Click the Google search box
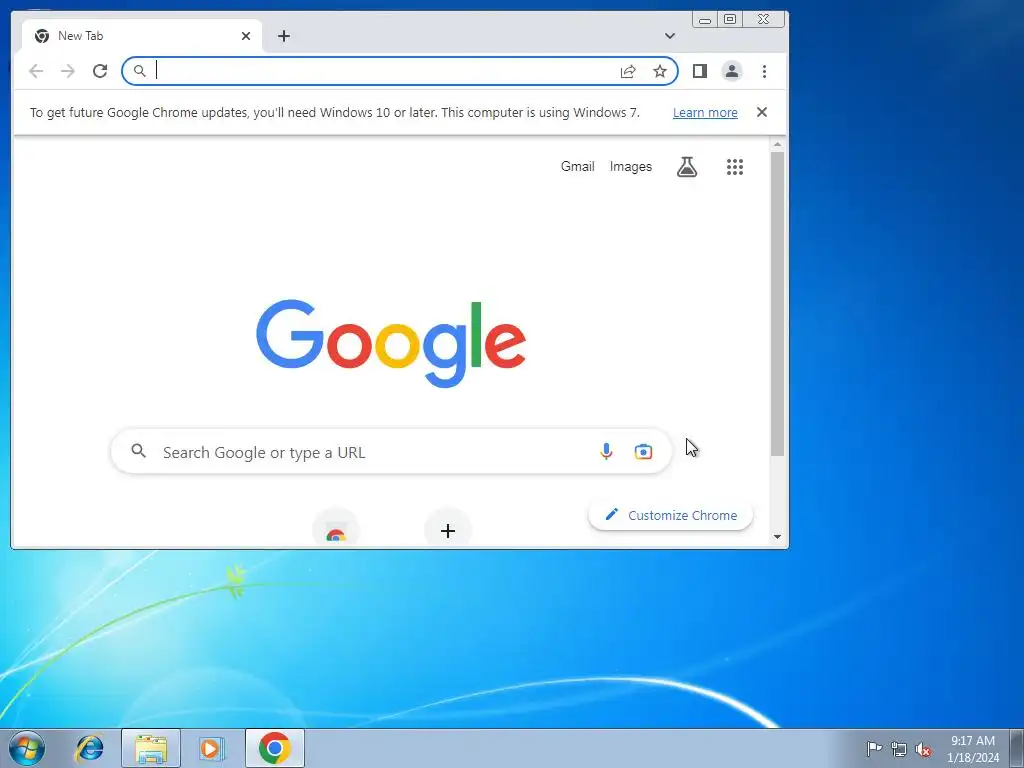 391,451
